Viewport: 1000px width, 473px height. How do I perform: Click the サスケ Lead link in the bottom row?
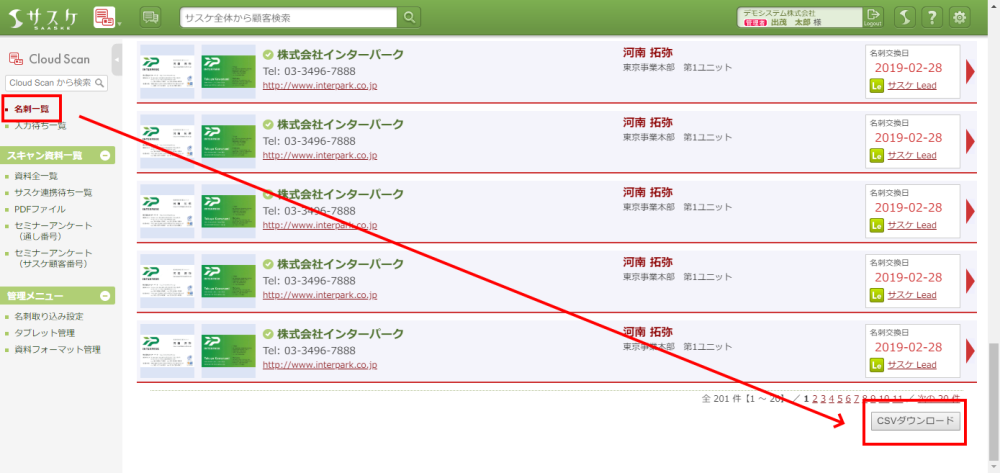(912, 365)
